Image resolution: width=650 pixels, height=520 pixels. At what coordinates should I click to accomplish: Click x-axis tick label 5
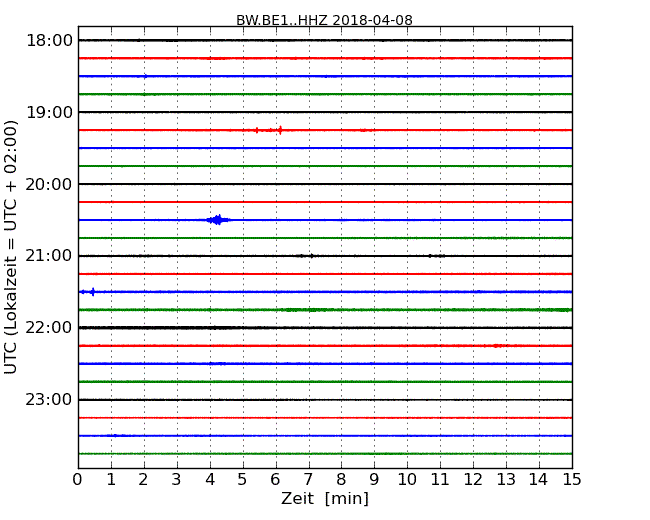pos(243,480)
